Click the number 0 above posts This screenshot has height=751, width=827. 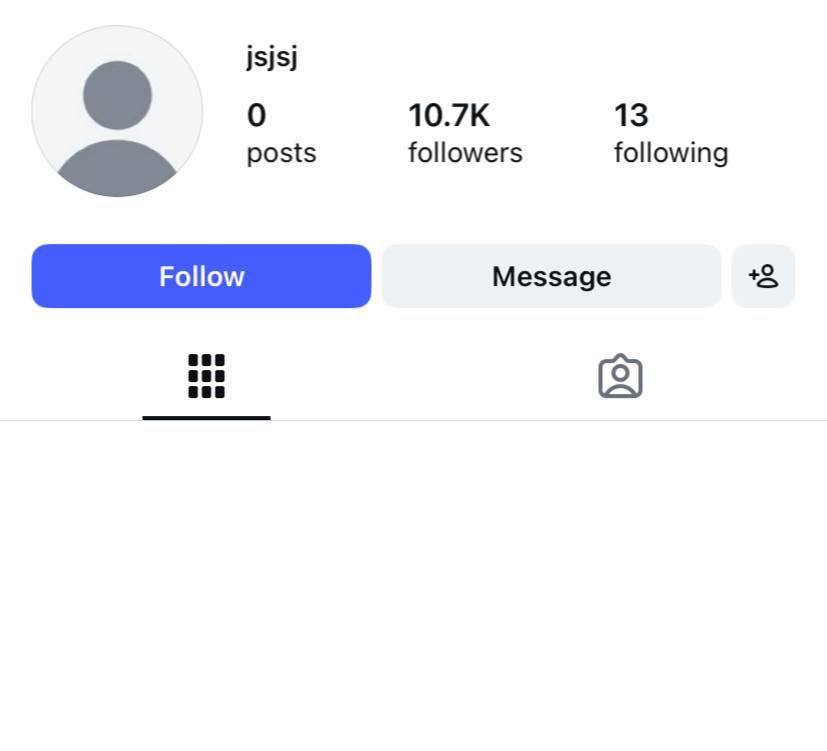[x=257, y=116]
